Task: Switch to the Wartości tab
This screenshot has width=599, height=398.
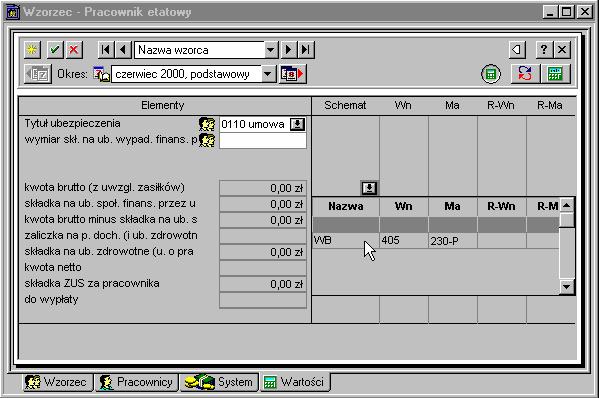Action: pyautogui.click(x=295, y=382)
